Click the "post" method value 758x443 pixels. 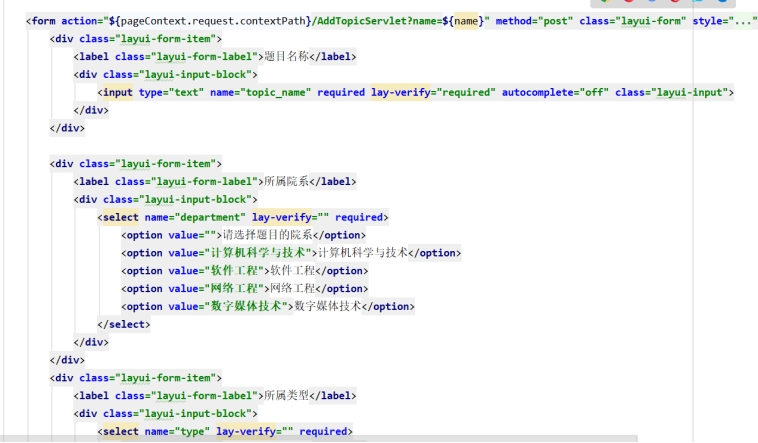pos(555,21)
